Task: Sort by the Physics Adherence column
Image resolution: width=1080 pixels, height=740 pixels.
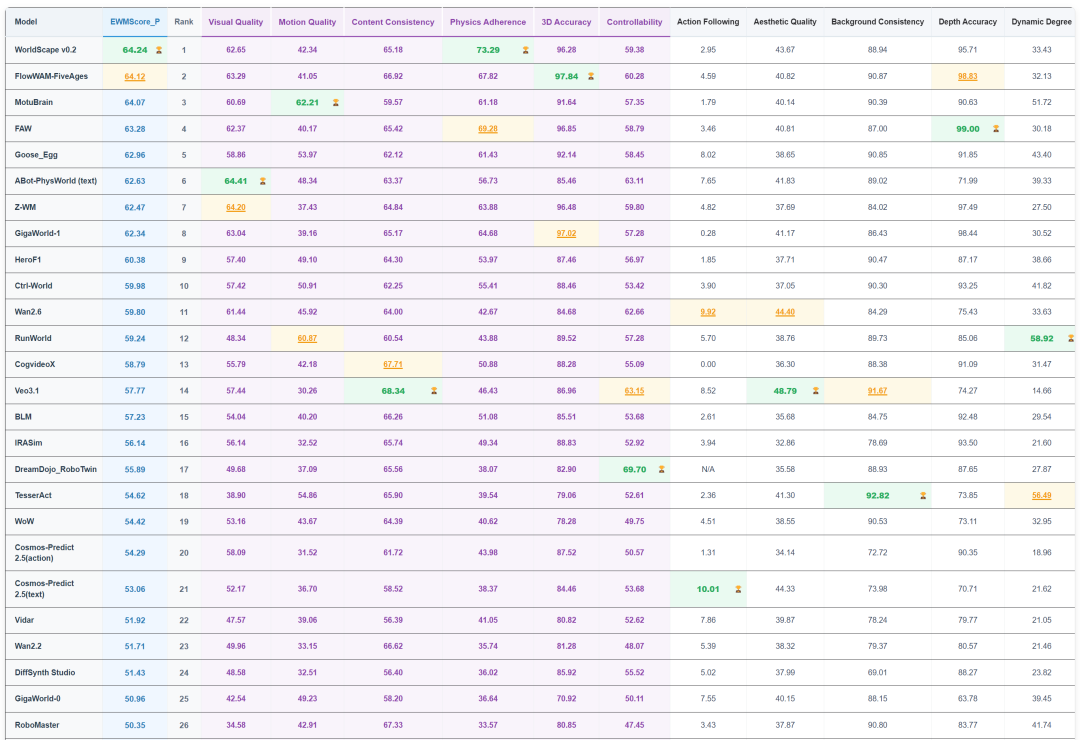Action: click(x=488, y=22)
